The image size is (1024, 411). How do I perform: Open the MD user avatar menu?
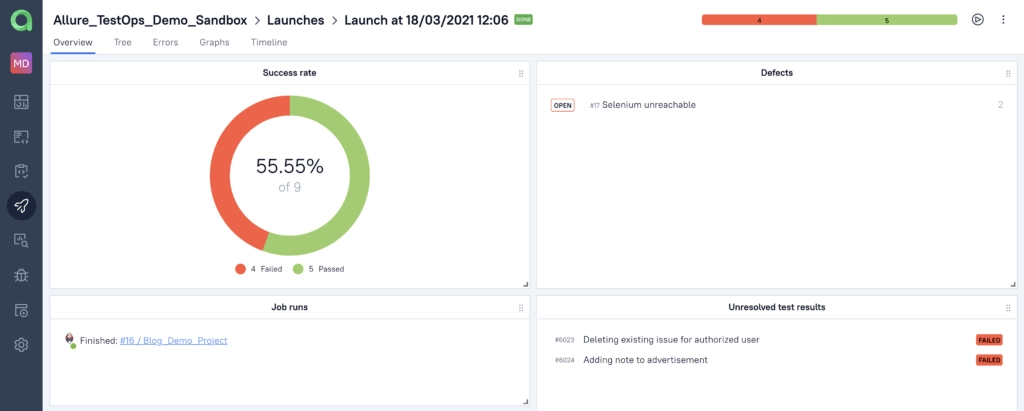tap(21, 63)
